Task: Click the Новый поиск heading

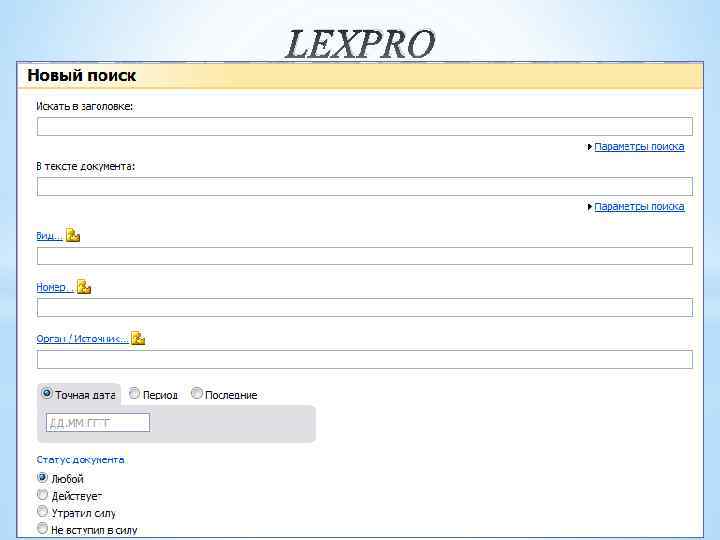Action: pyautogui.click(x=82, y=75)
